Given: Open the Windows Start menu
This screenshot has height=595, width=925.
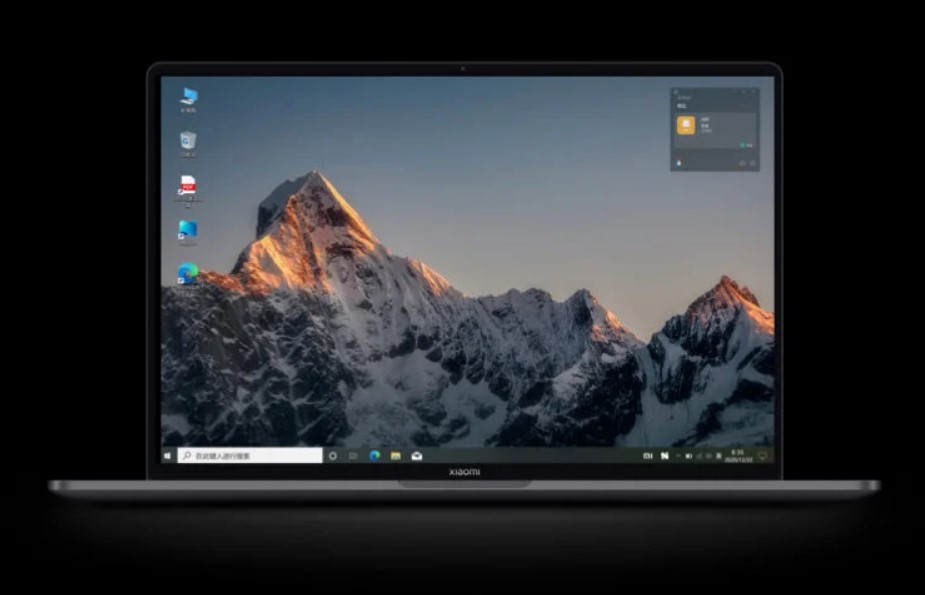Looking at the screenshot, I should 168,456.
